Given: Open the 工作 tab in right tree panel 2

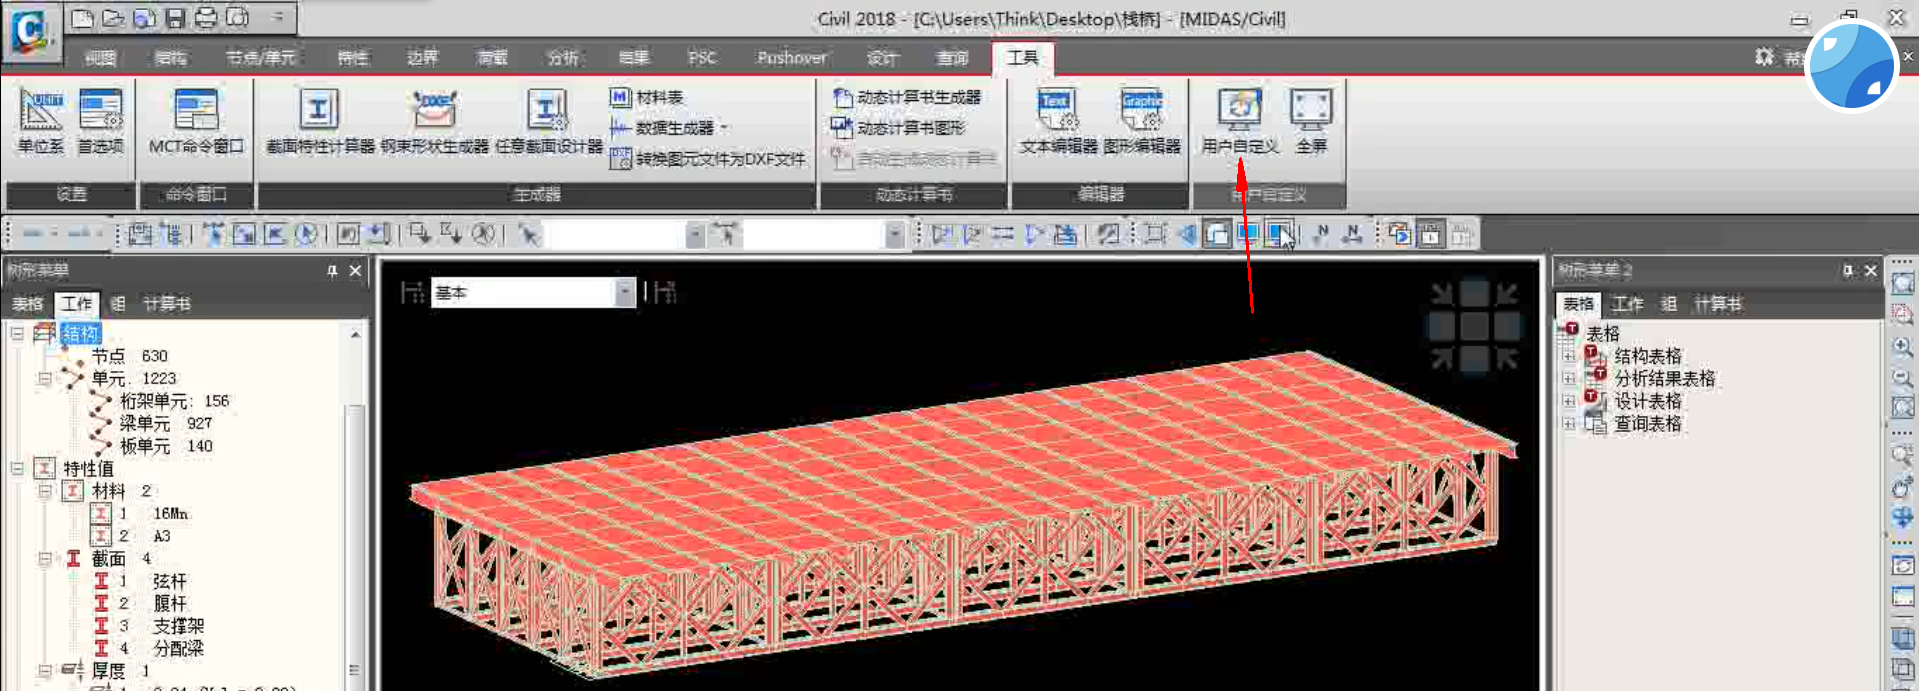Looking at the screenshot, I should tap(1627, 303).
